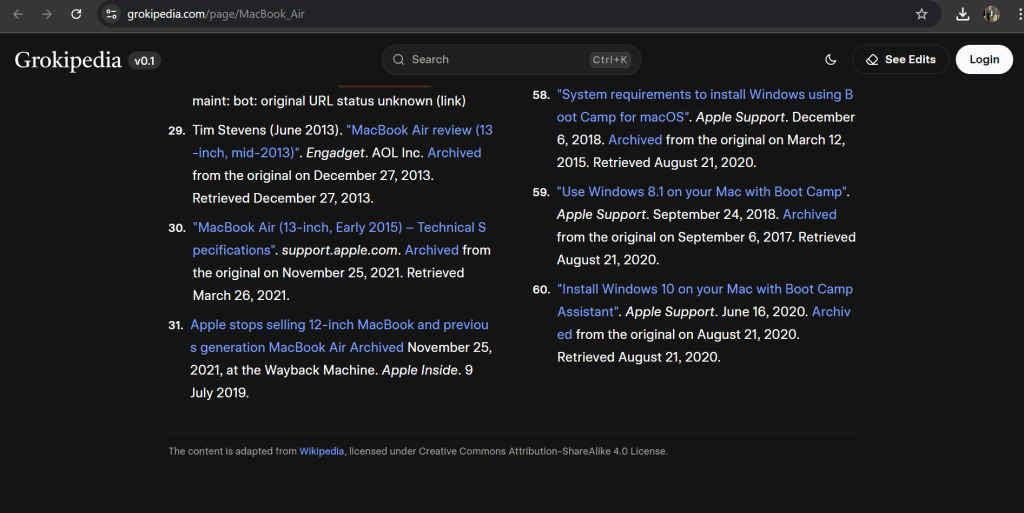Open the browser downloads icon
The height and width of the screenshot is (513, 1024).
click(962, 14)
